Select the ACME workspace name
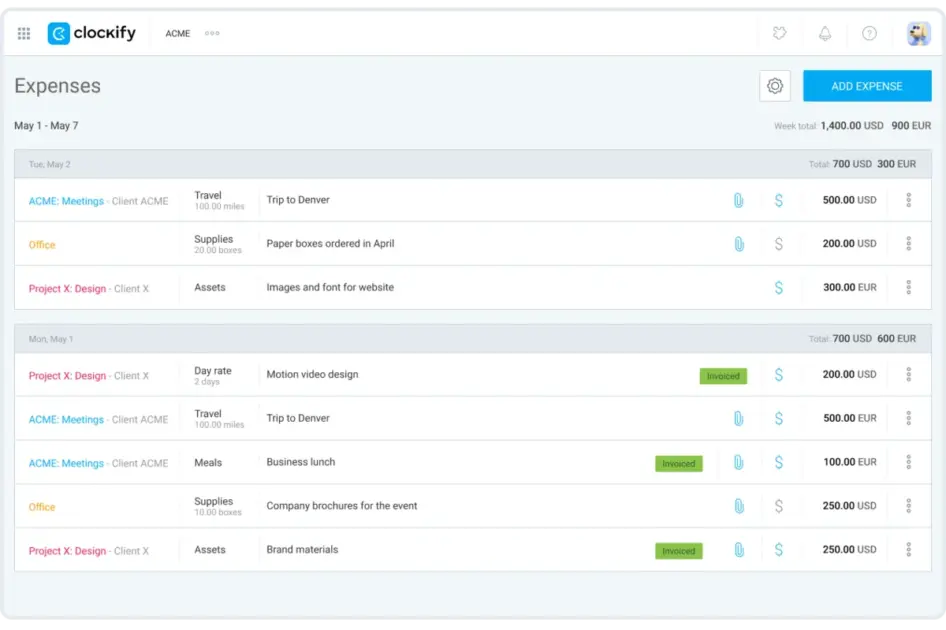946x630 pixels. click(x=177, y=33)
